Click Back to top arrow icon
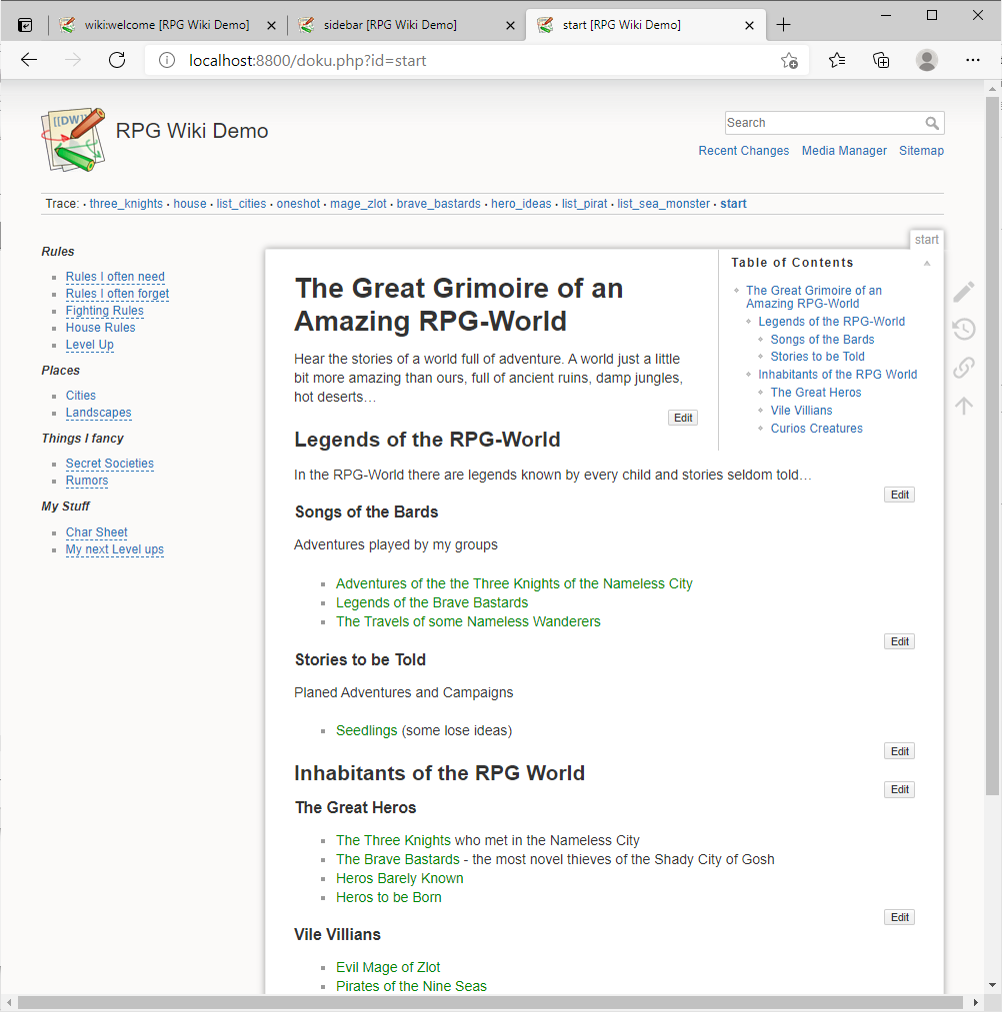 [964, 405]
